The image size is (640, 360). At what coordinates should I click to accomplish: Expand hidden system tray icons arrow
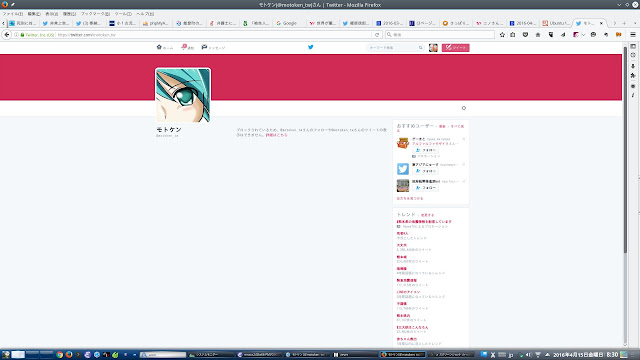pyautogui.click(x=547, y=355)
